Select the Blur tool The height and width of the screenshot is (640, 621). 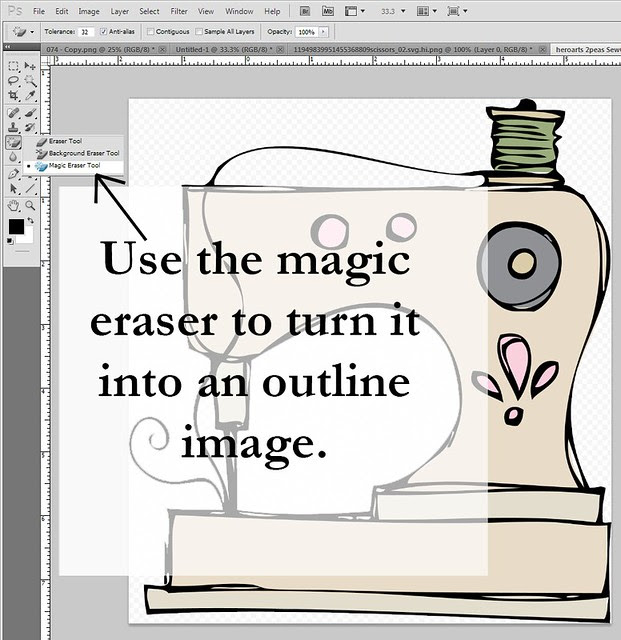coord(13,157)
